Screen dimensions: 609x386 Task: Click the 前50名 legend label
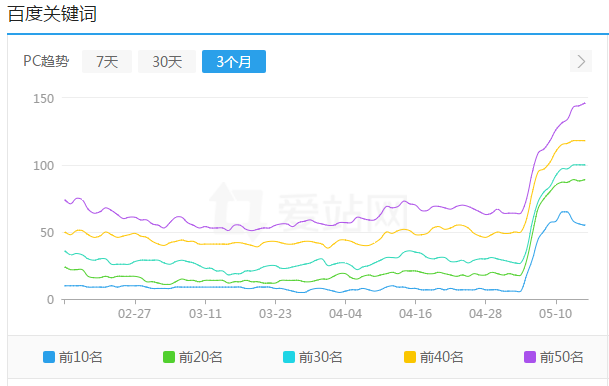(x=562, y=357)
